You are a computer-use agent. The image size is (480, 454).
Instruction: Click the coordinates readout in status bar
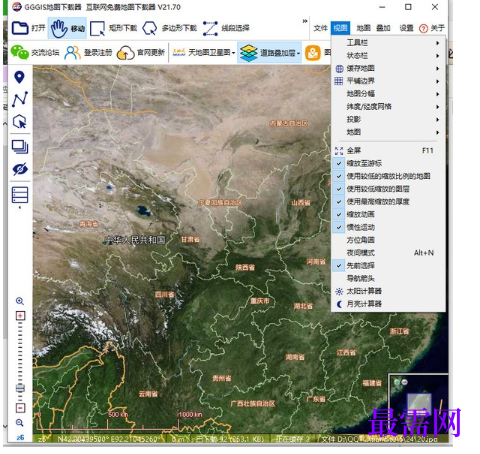pos(108,439)
